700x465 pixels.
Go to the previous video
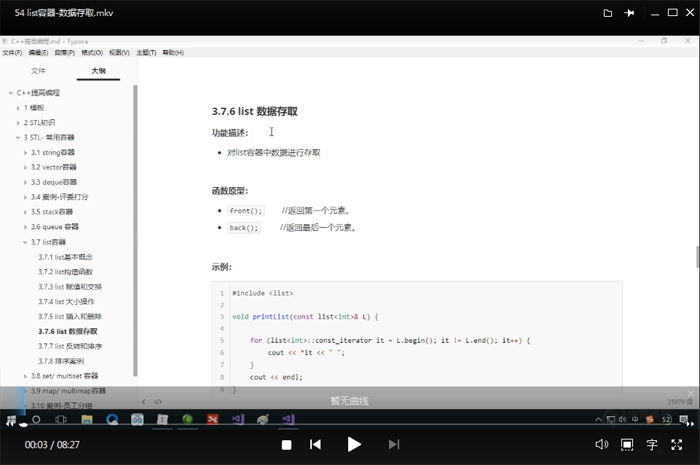point(315,444)
